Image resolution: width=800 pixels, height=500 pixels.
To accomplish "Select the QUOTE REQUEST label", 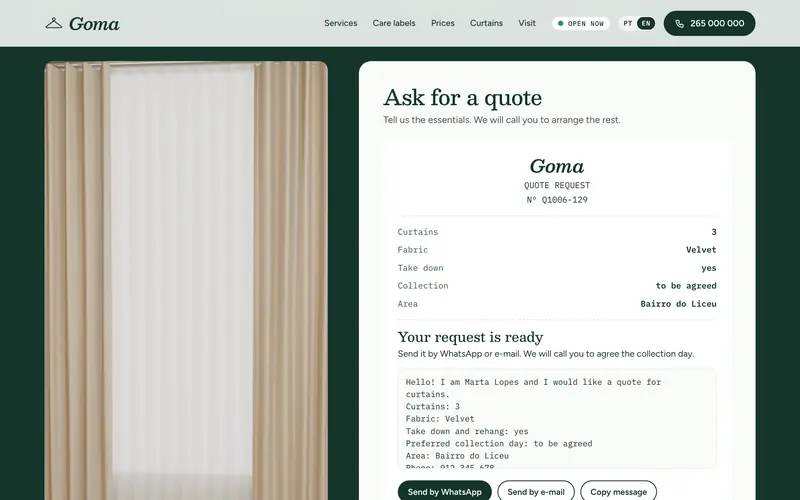I will pyautogui.click(x=557, y=185).
